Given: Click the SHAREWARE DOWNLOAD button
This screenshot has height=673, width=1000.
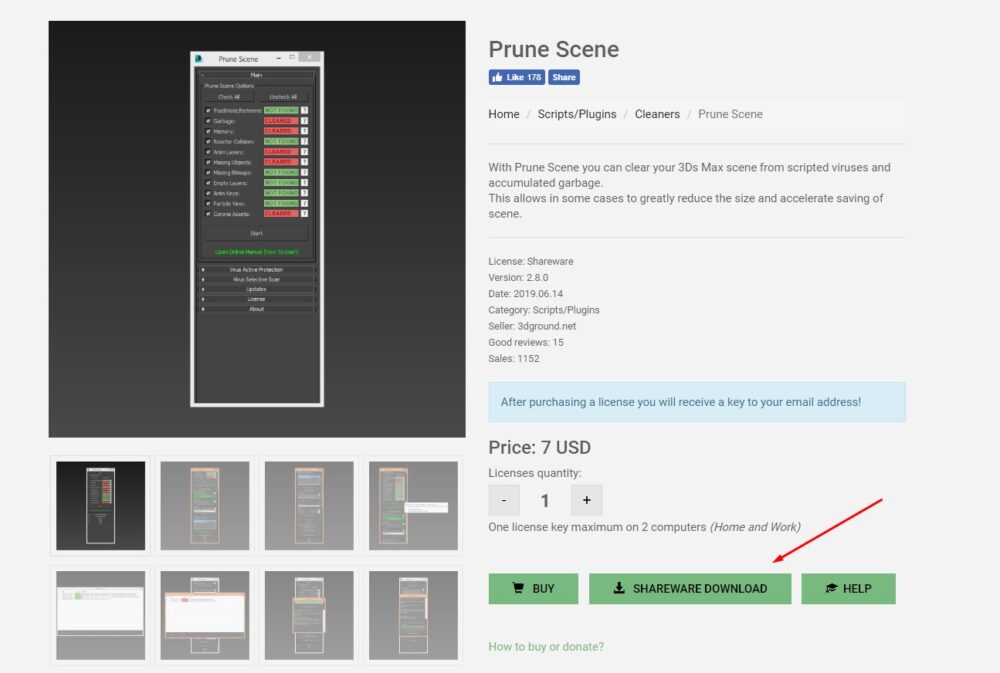Looking at the screenshot, I should (x=690, y=588).
